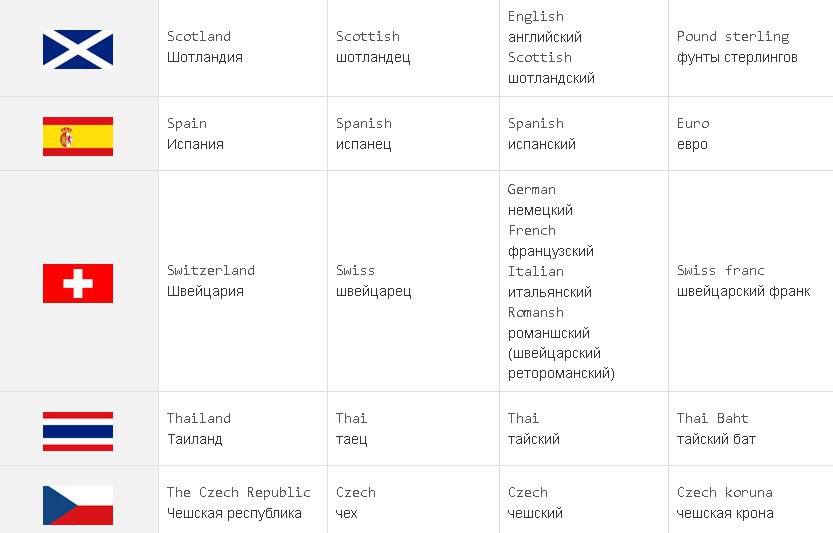Click the 'Romansh' language entry
The height and width of the screenshot is (533, 833).
[x=536, y=312]
